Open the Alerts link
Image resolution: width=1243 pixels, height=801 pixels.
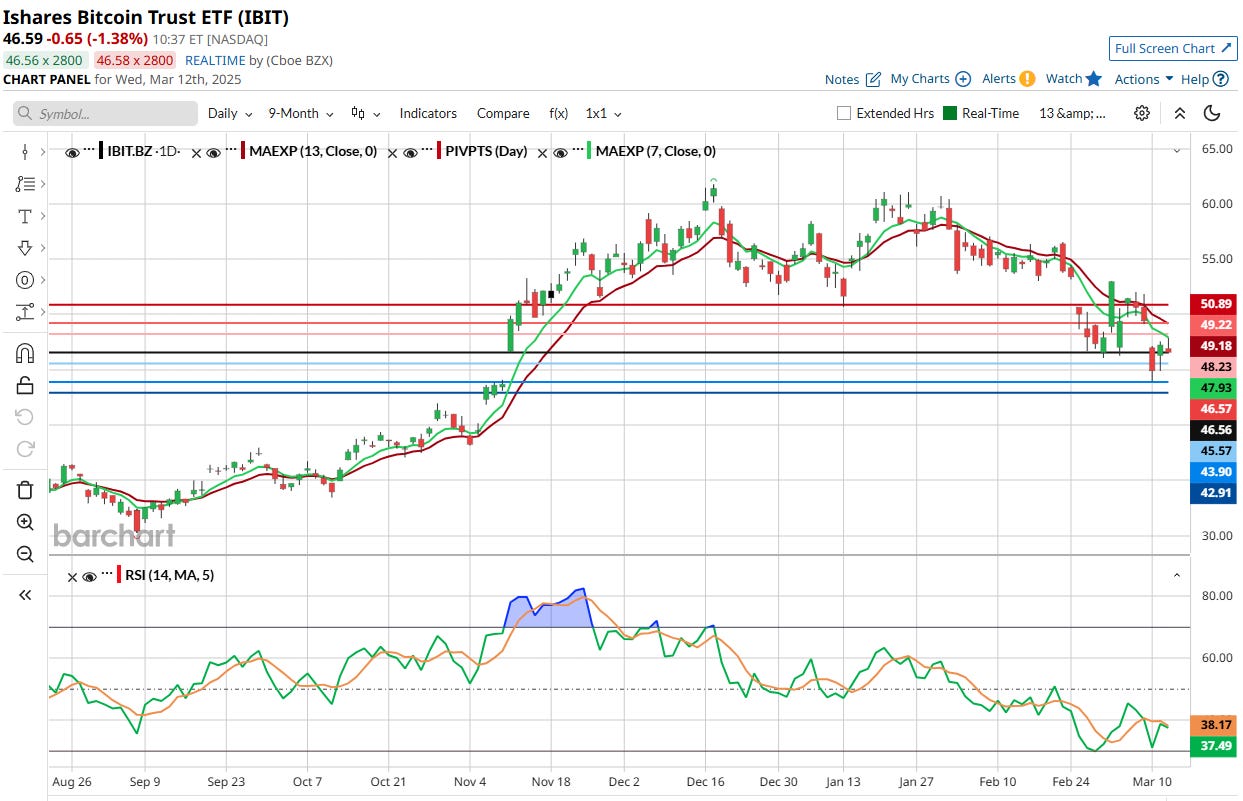pyautogui.click(x=999, y=79)
